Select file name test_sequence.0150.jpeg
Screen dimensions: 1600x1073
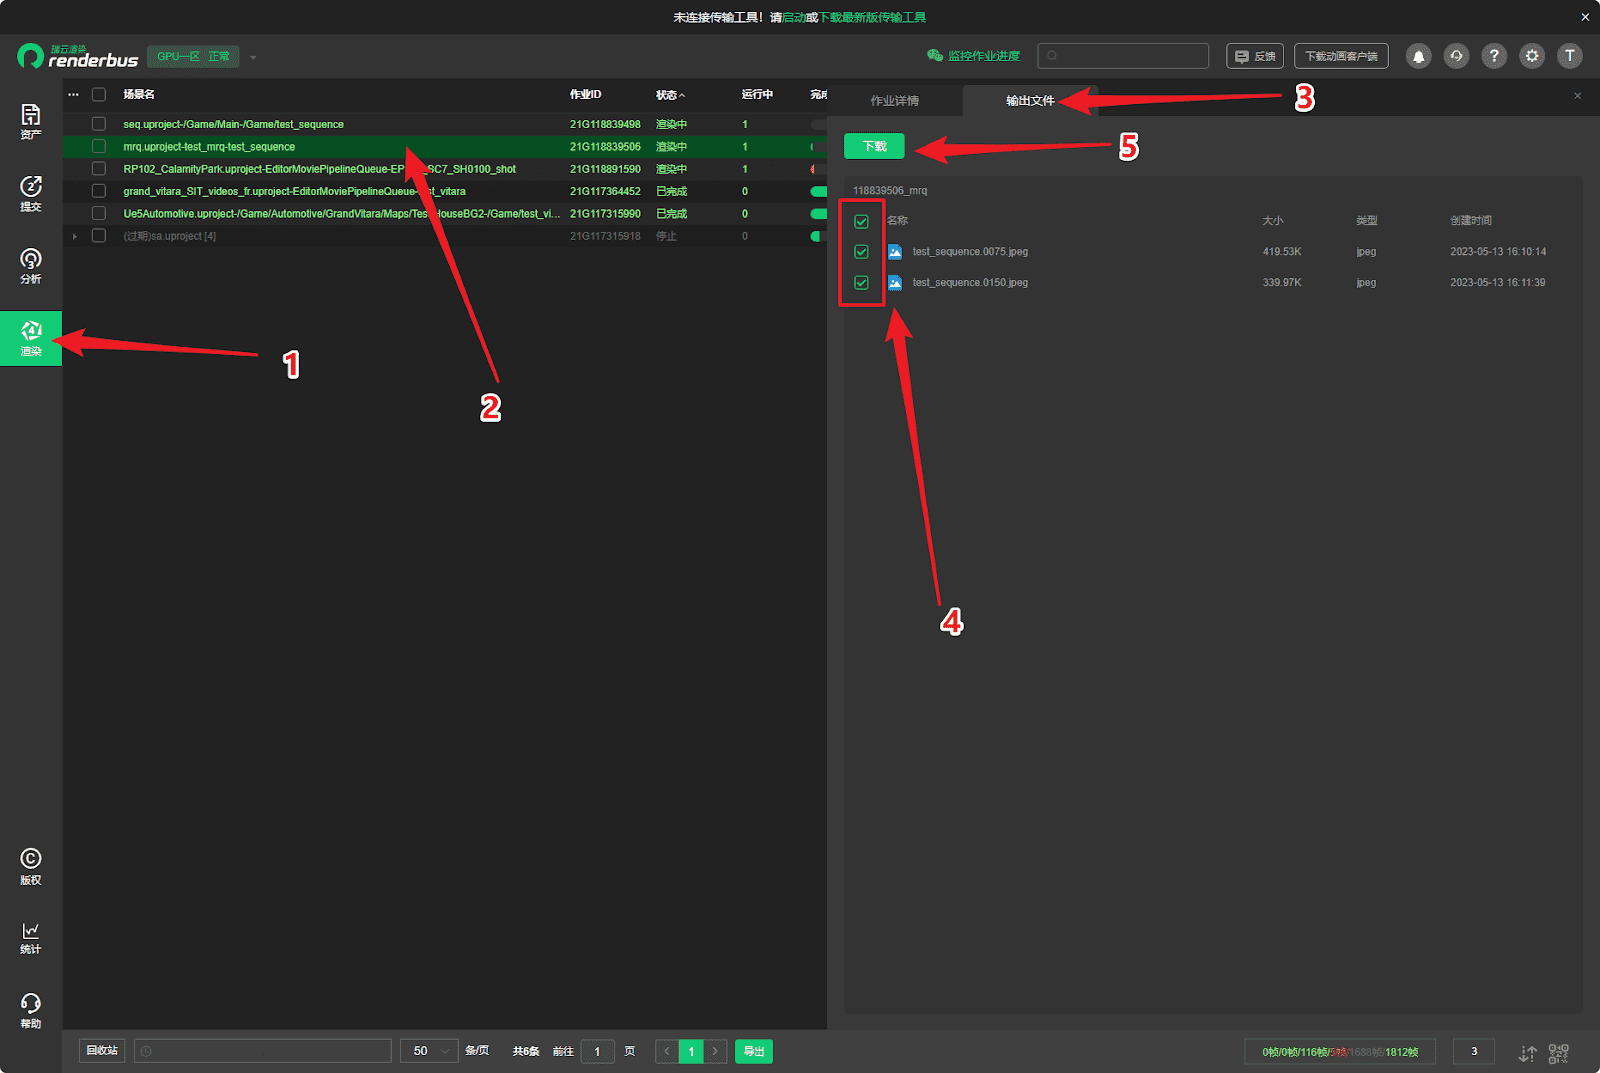970,283
